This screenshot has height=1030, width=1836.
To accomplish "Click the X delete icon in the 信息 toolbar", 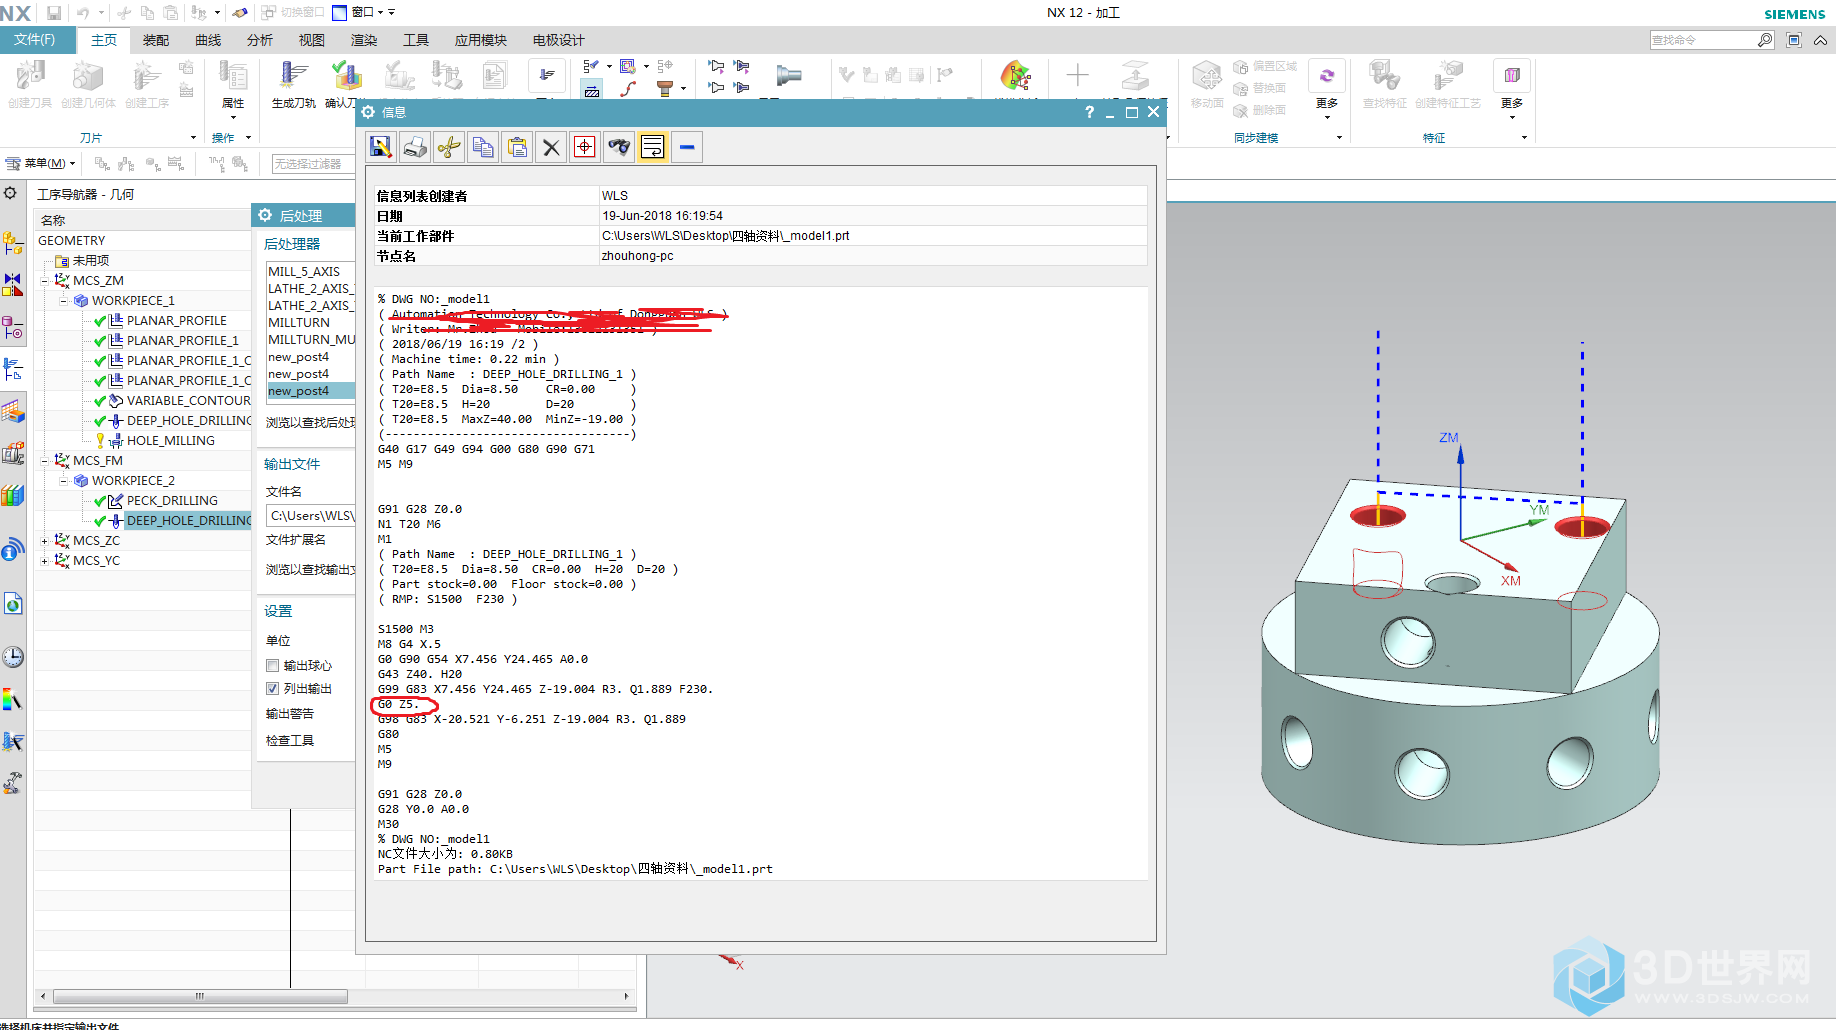I will click(x=551, y=147).
